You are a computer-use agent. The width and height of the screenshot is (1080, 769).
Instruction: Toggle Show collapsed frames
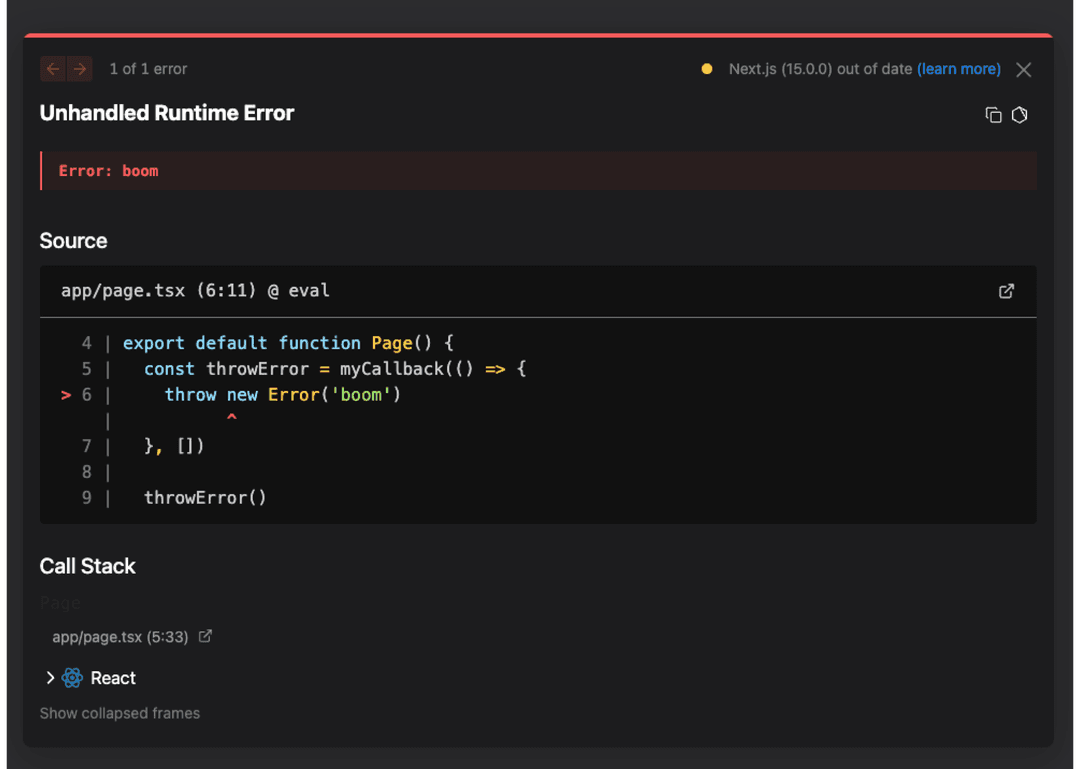point(119,713)
